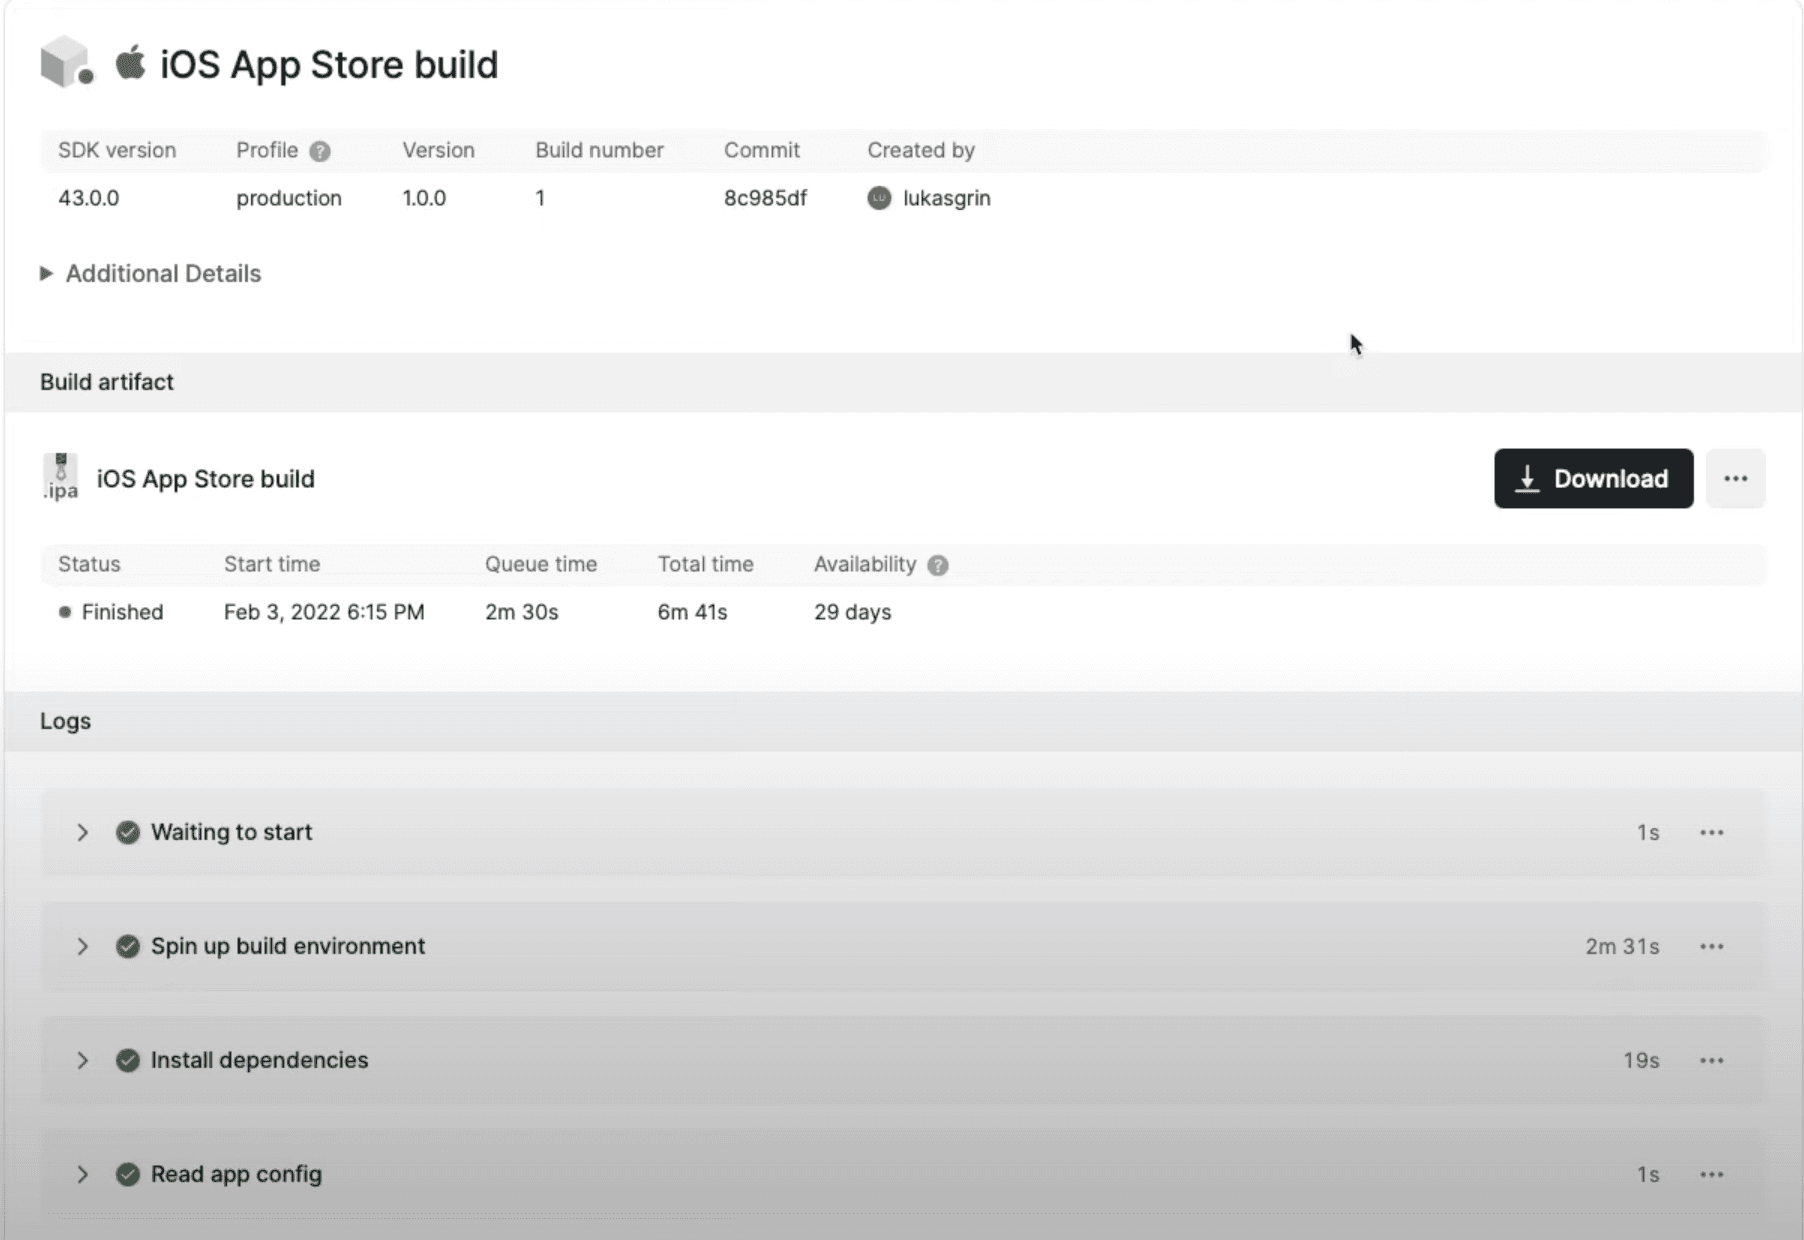Expand the Read app config log step

[83, 1175]
